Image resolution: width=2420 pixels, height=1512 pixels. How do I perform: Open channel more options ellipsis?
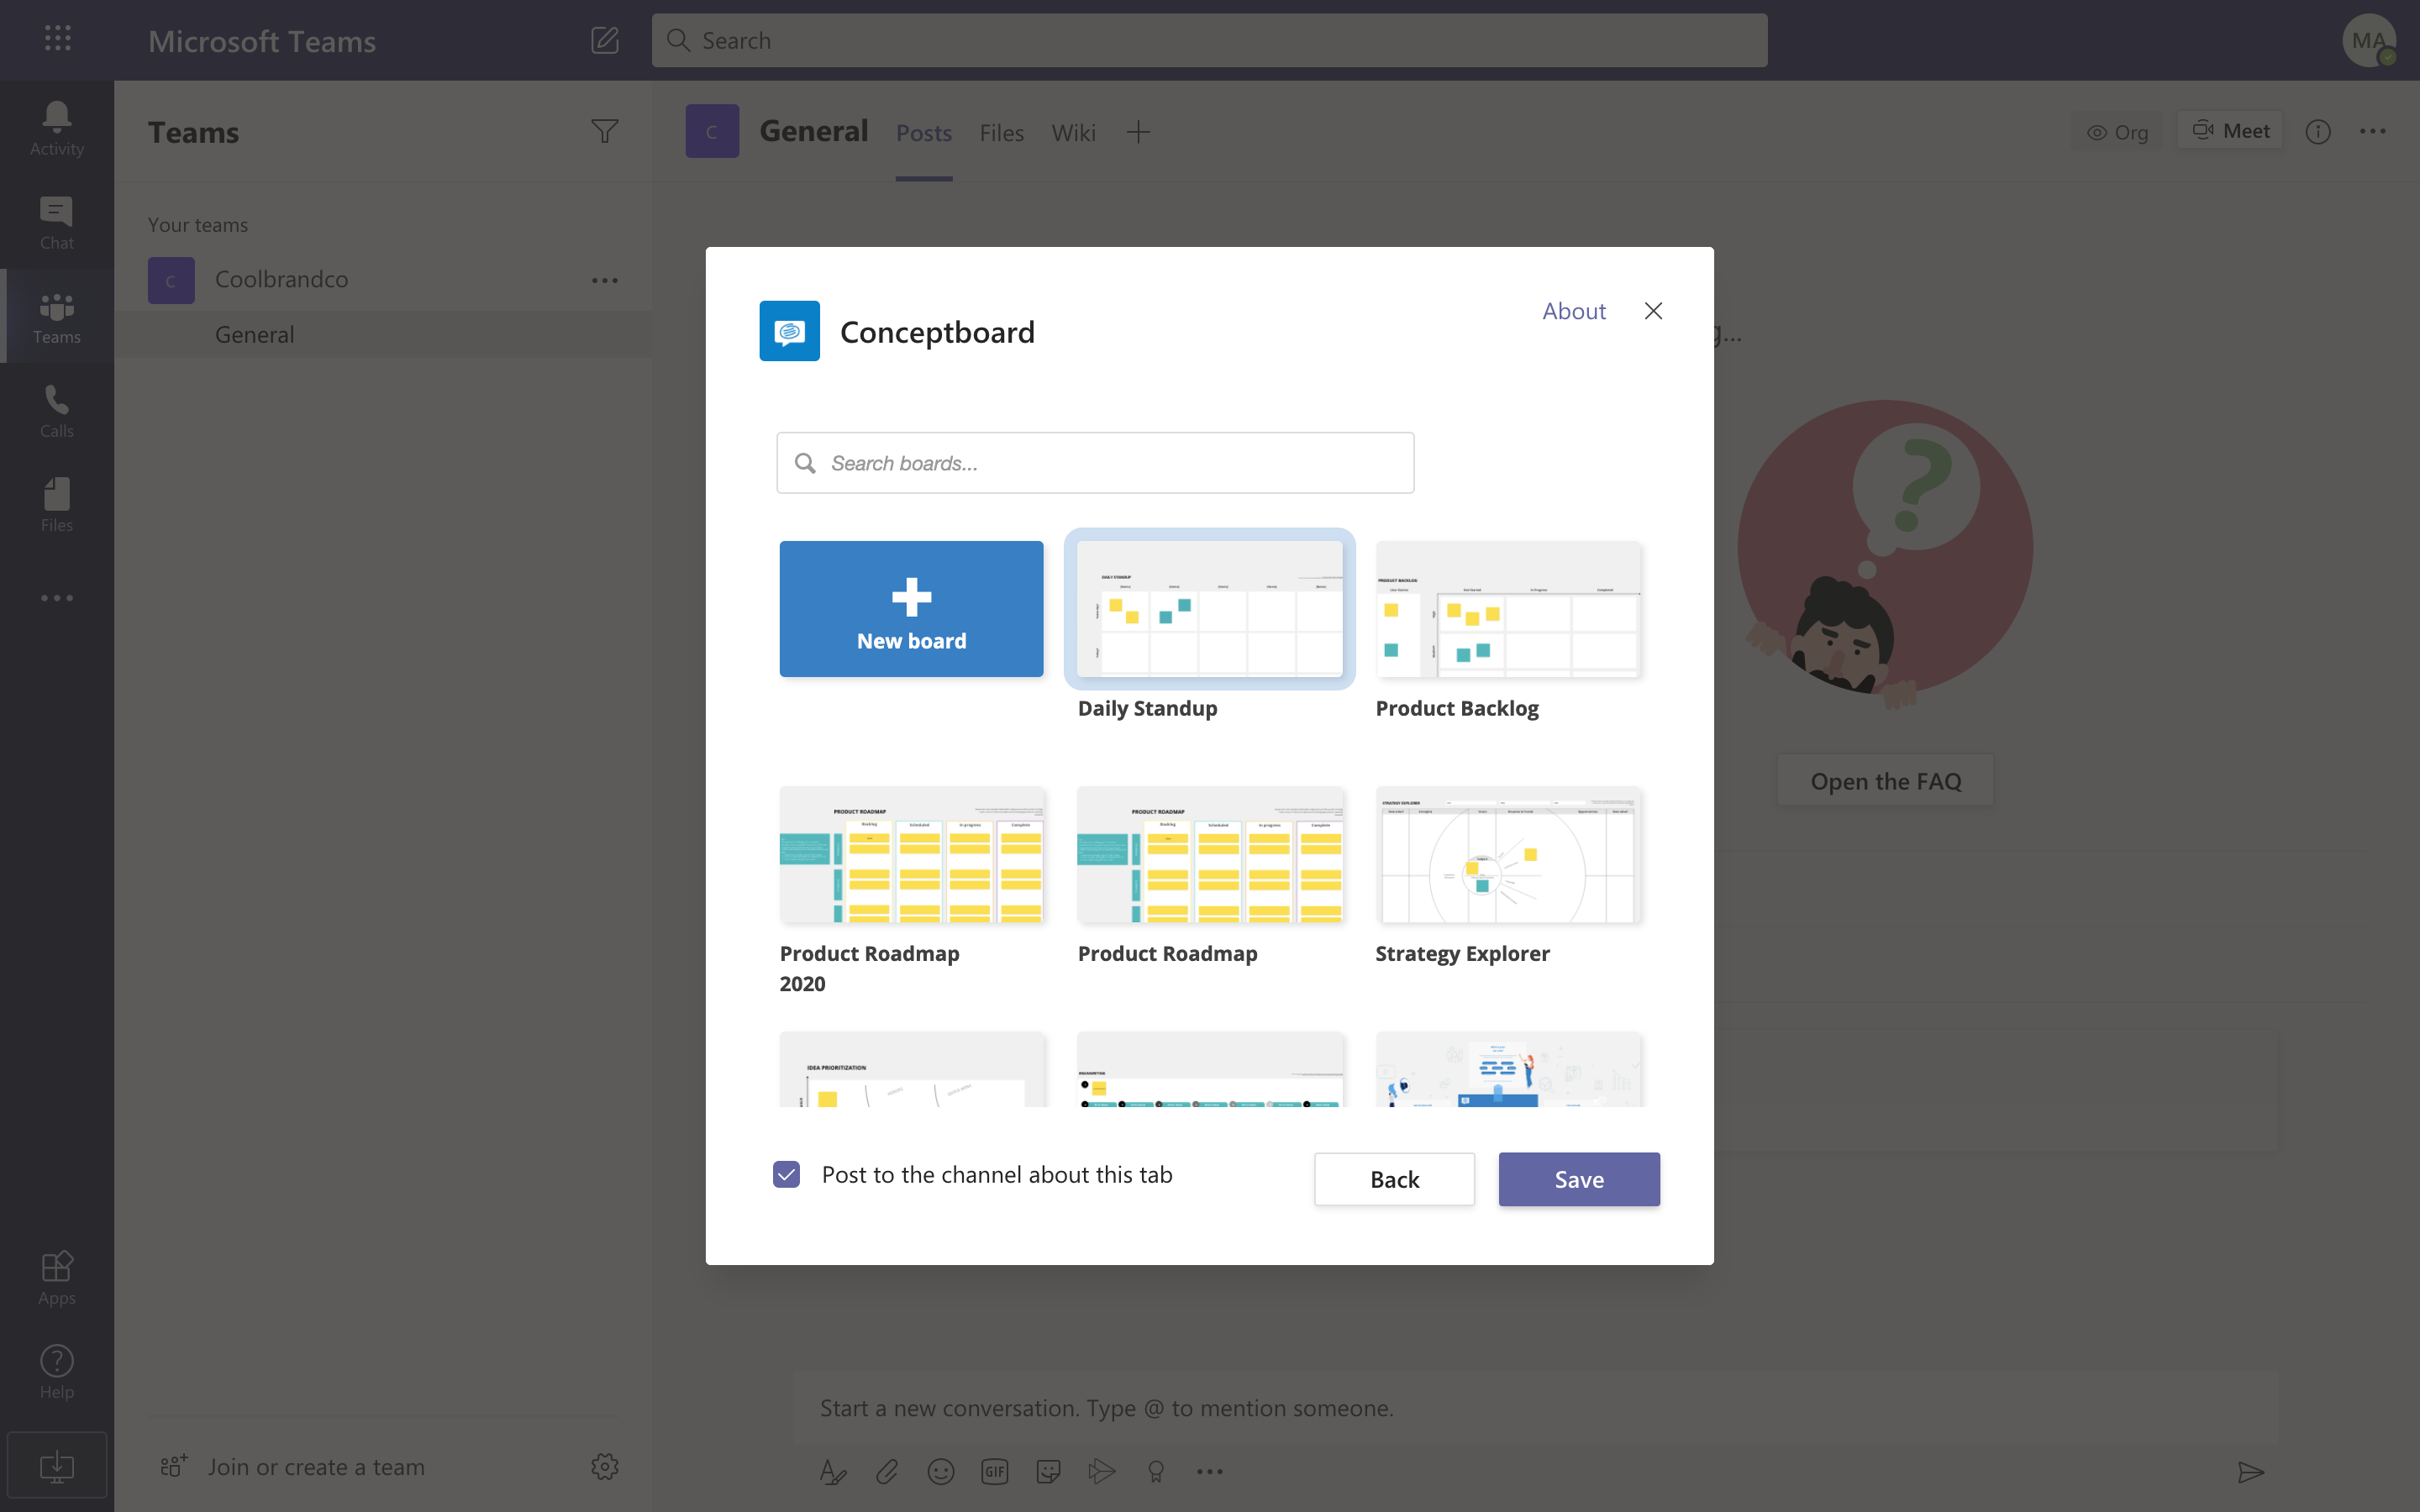click(2373, 131)
